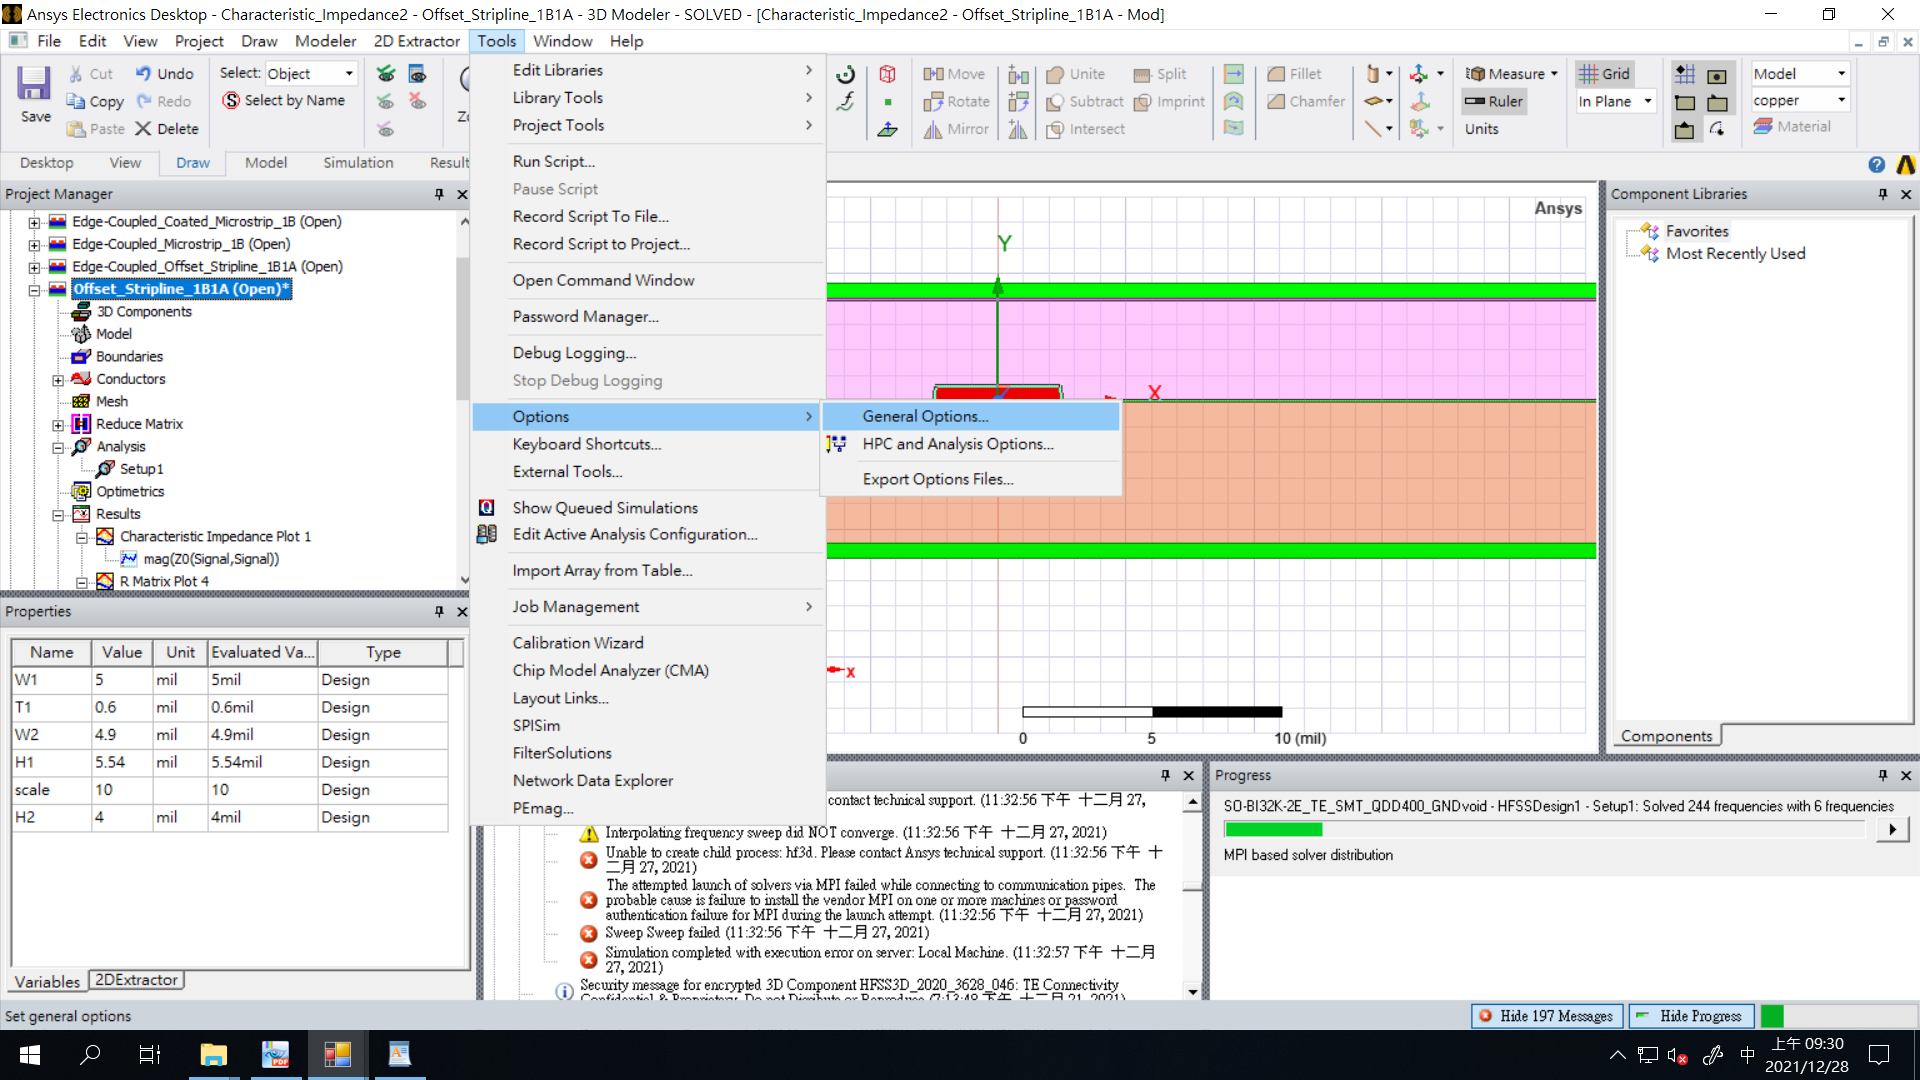This screenshot has height=1080, width=1920.
Task: Switch to the Variables properties tab
Action: (47, 982)
